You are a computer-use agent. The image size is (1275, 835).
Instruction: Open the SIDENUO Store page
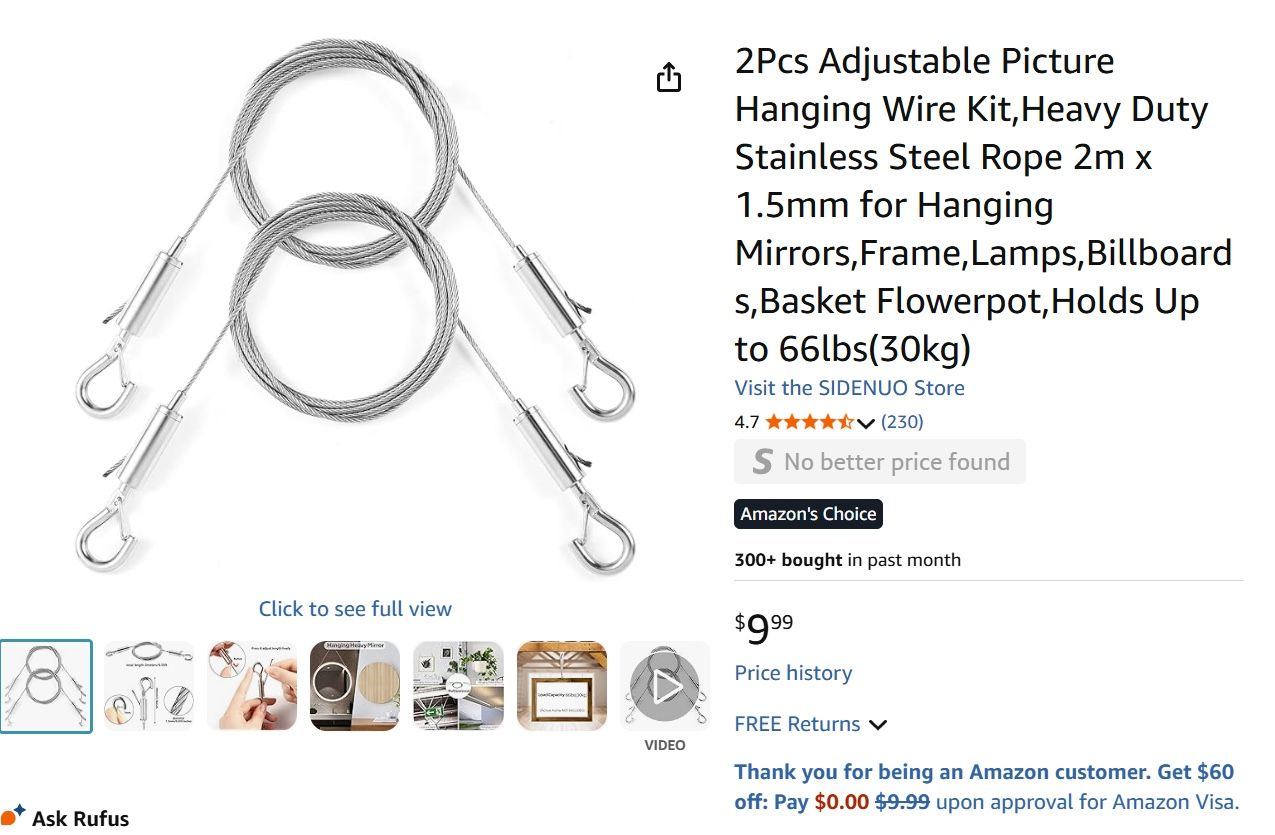[849, 388]
